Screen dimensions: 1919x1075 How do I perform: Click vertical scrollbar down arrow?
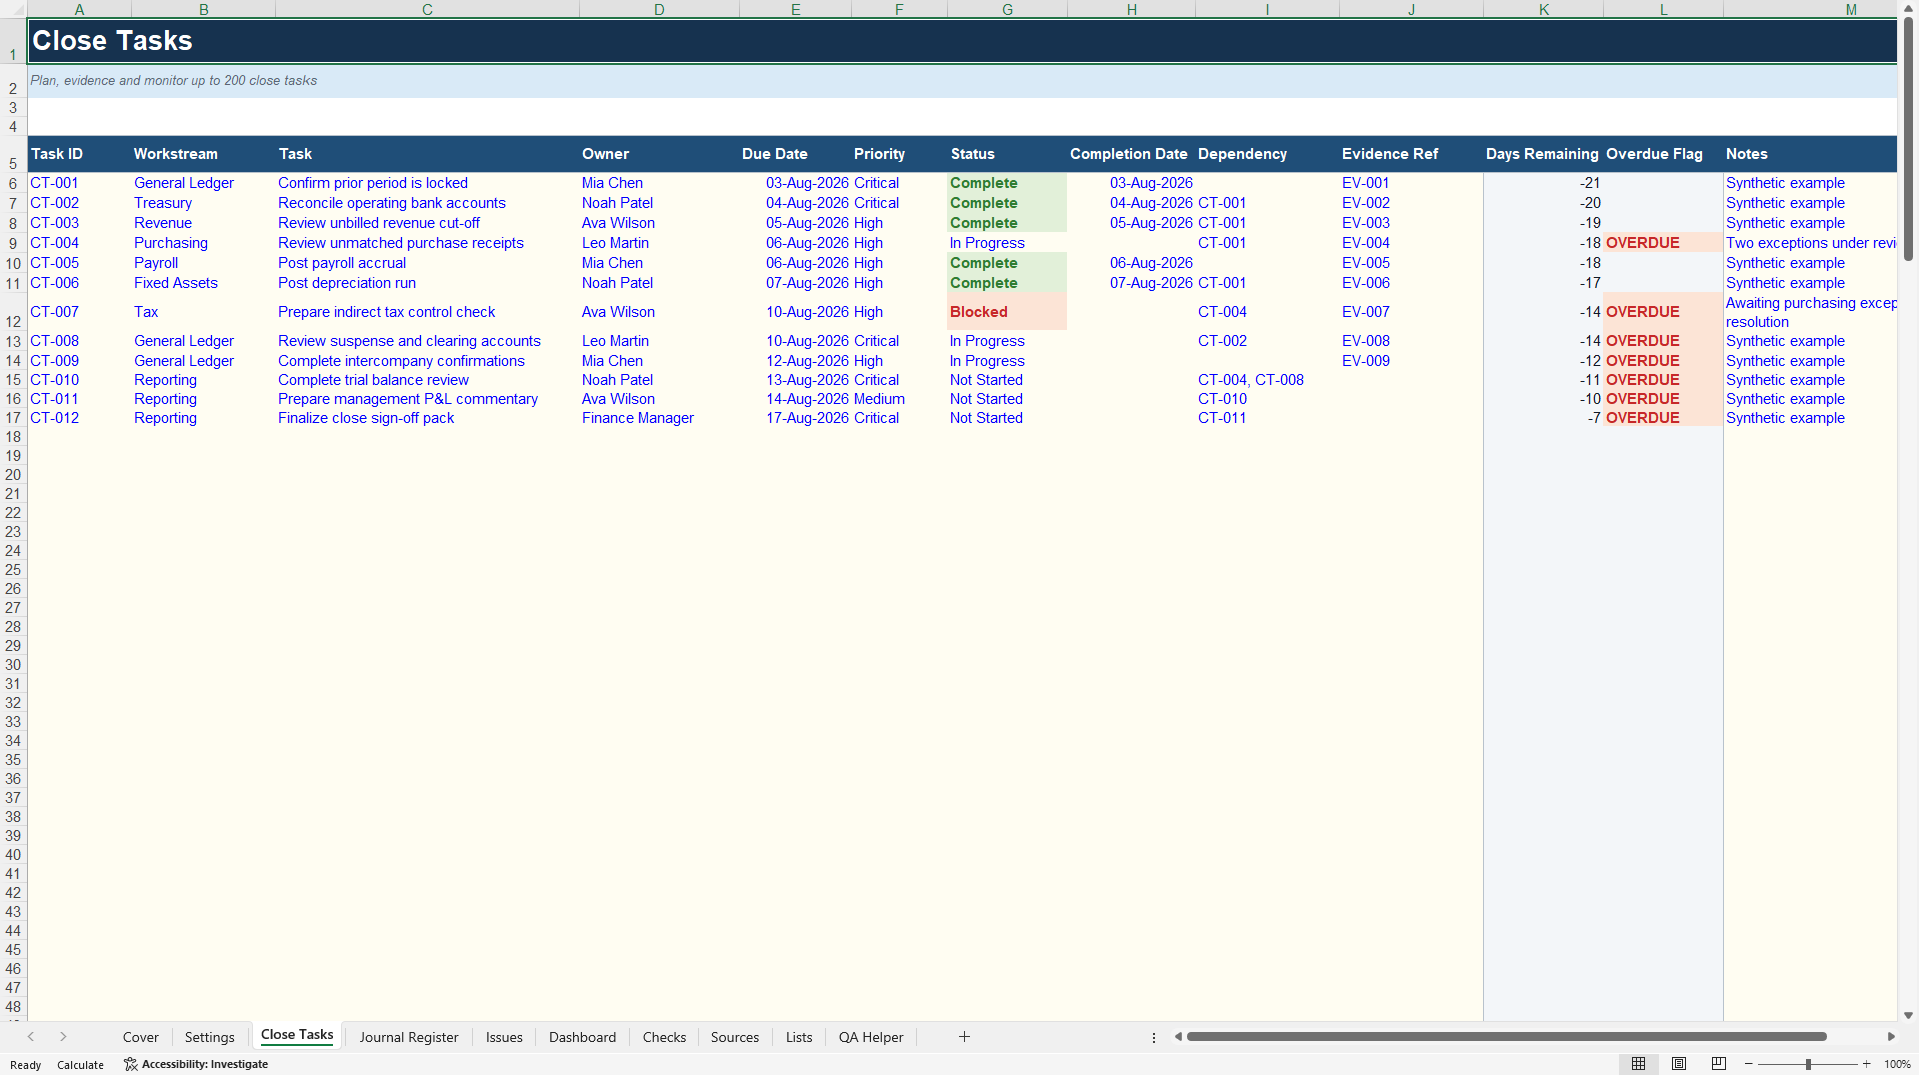[x=1908, y=1015]
